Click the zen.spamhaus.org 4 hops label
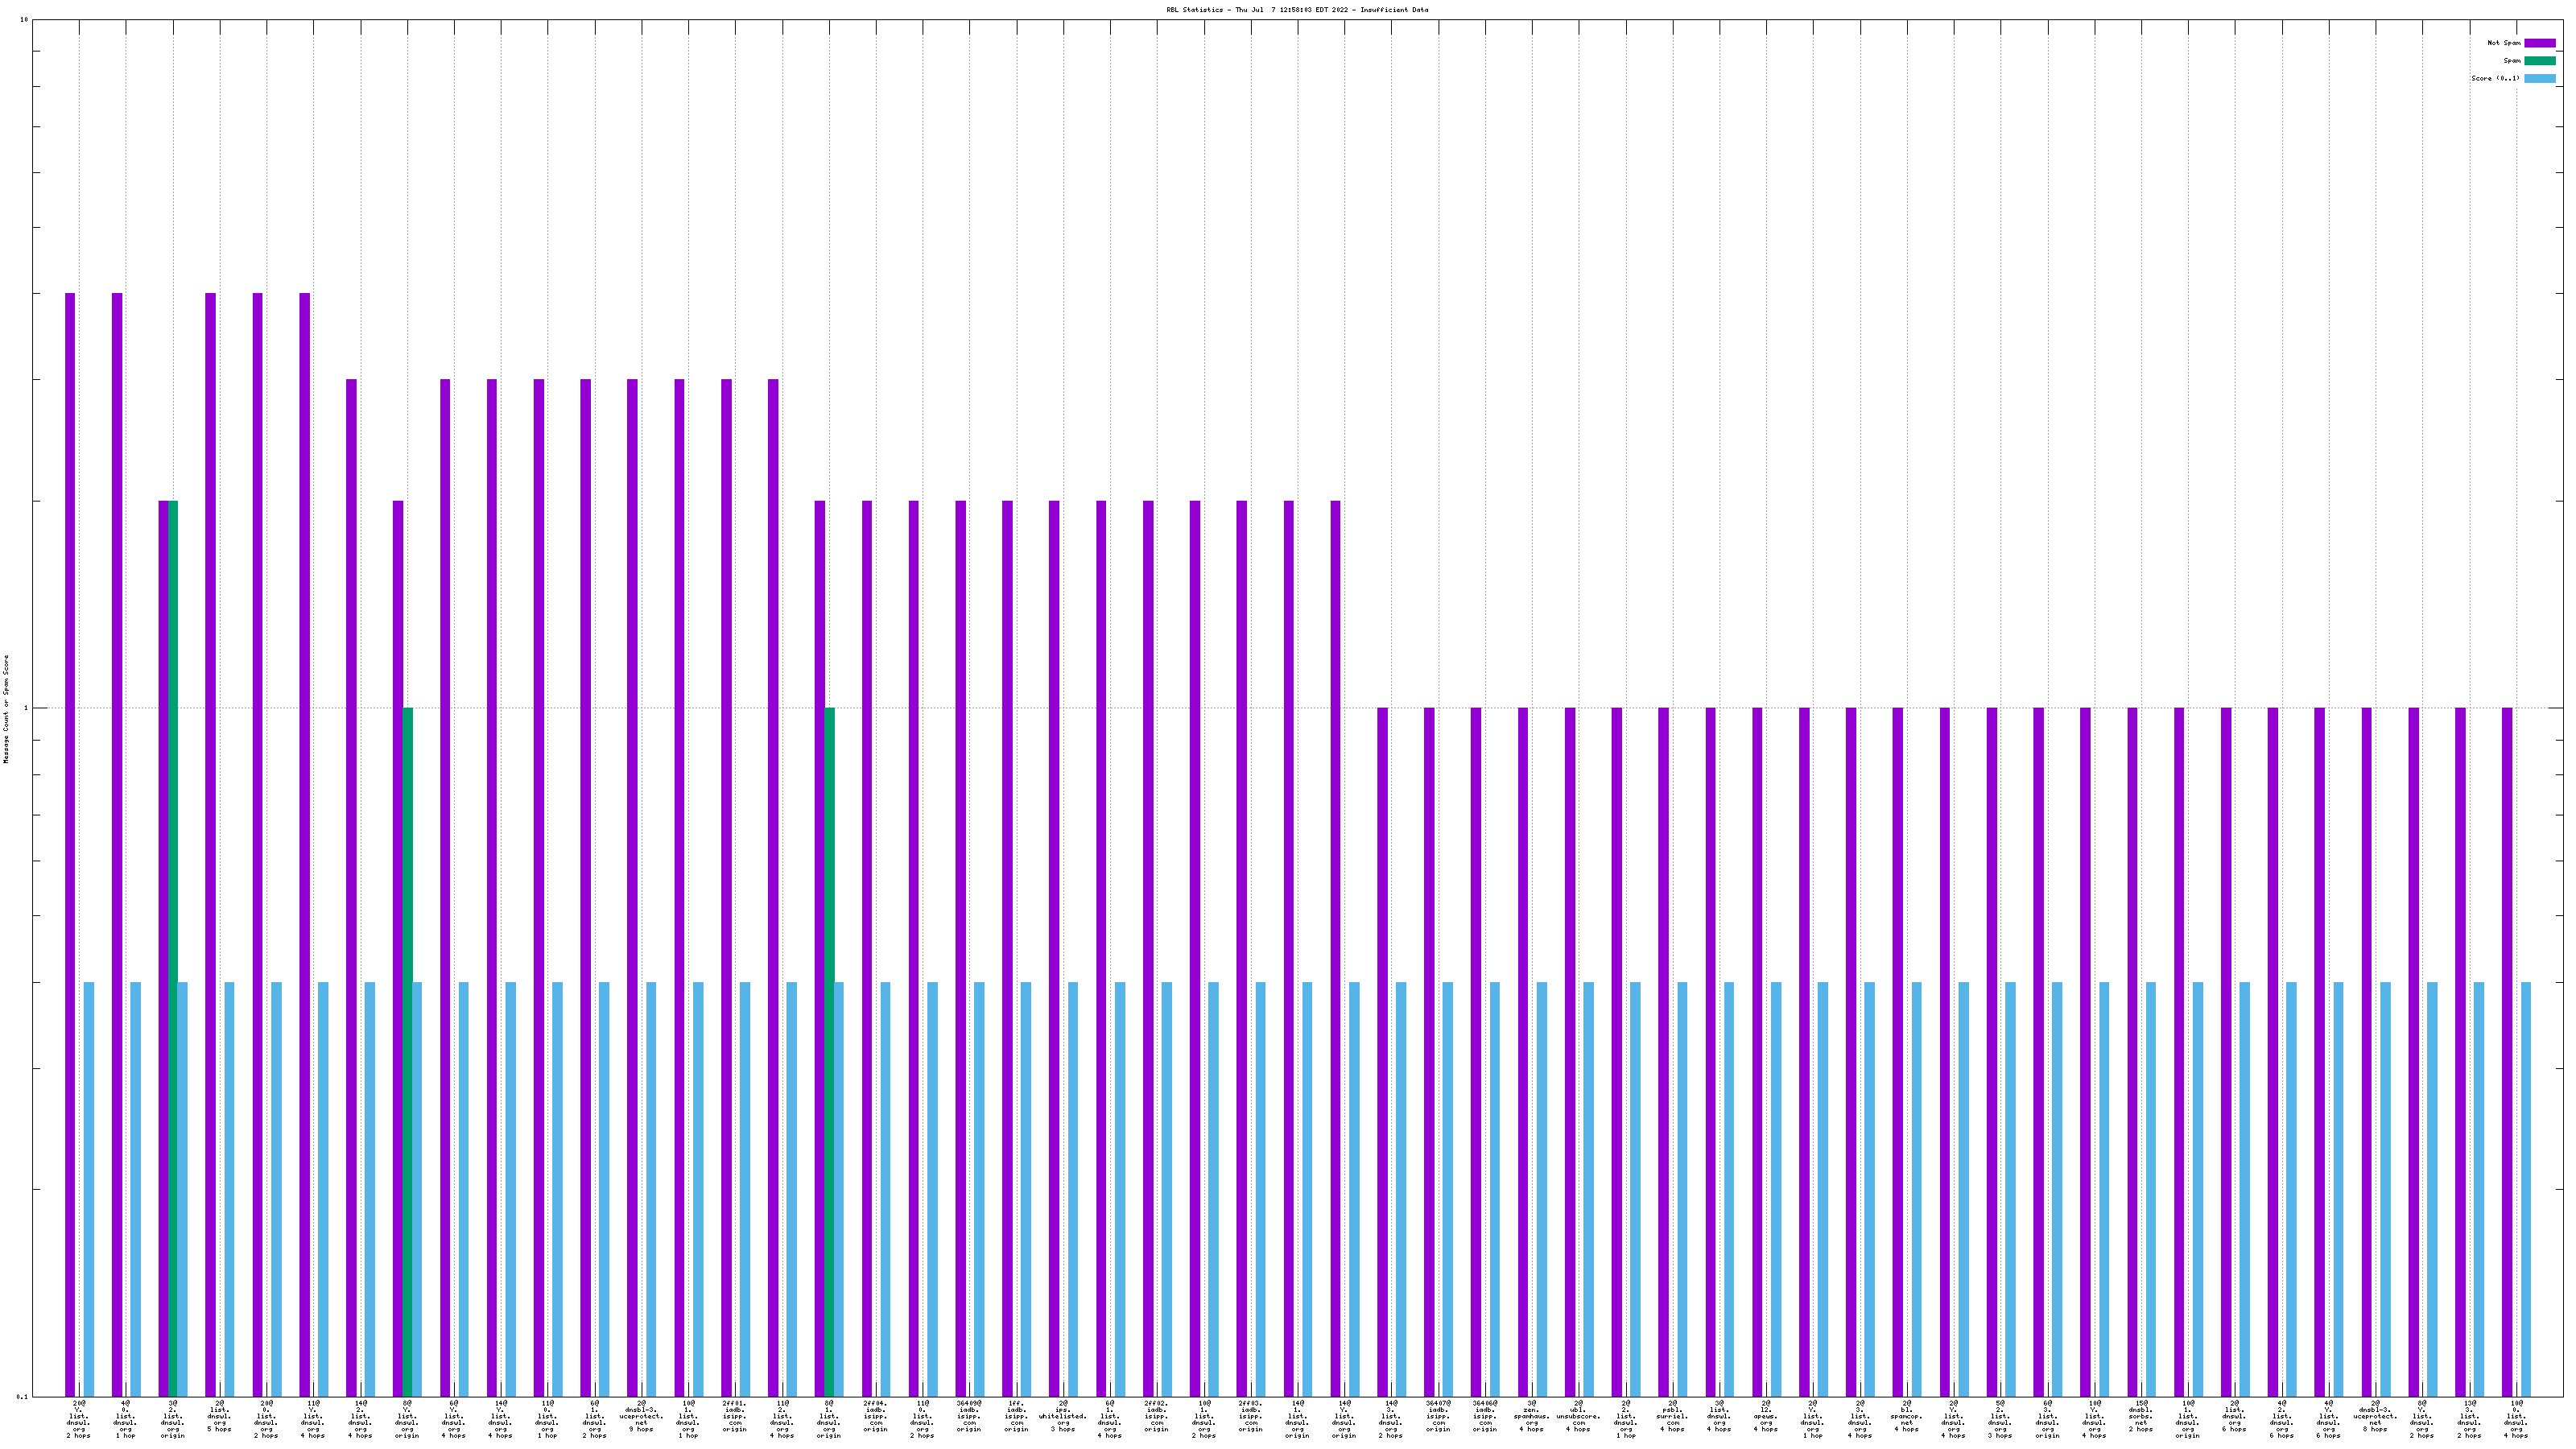Viewport: 2576px width, 1449px height. pos(1531,1416)
